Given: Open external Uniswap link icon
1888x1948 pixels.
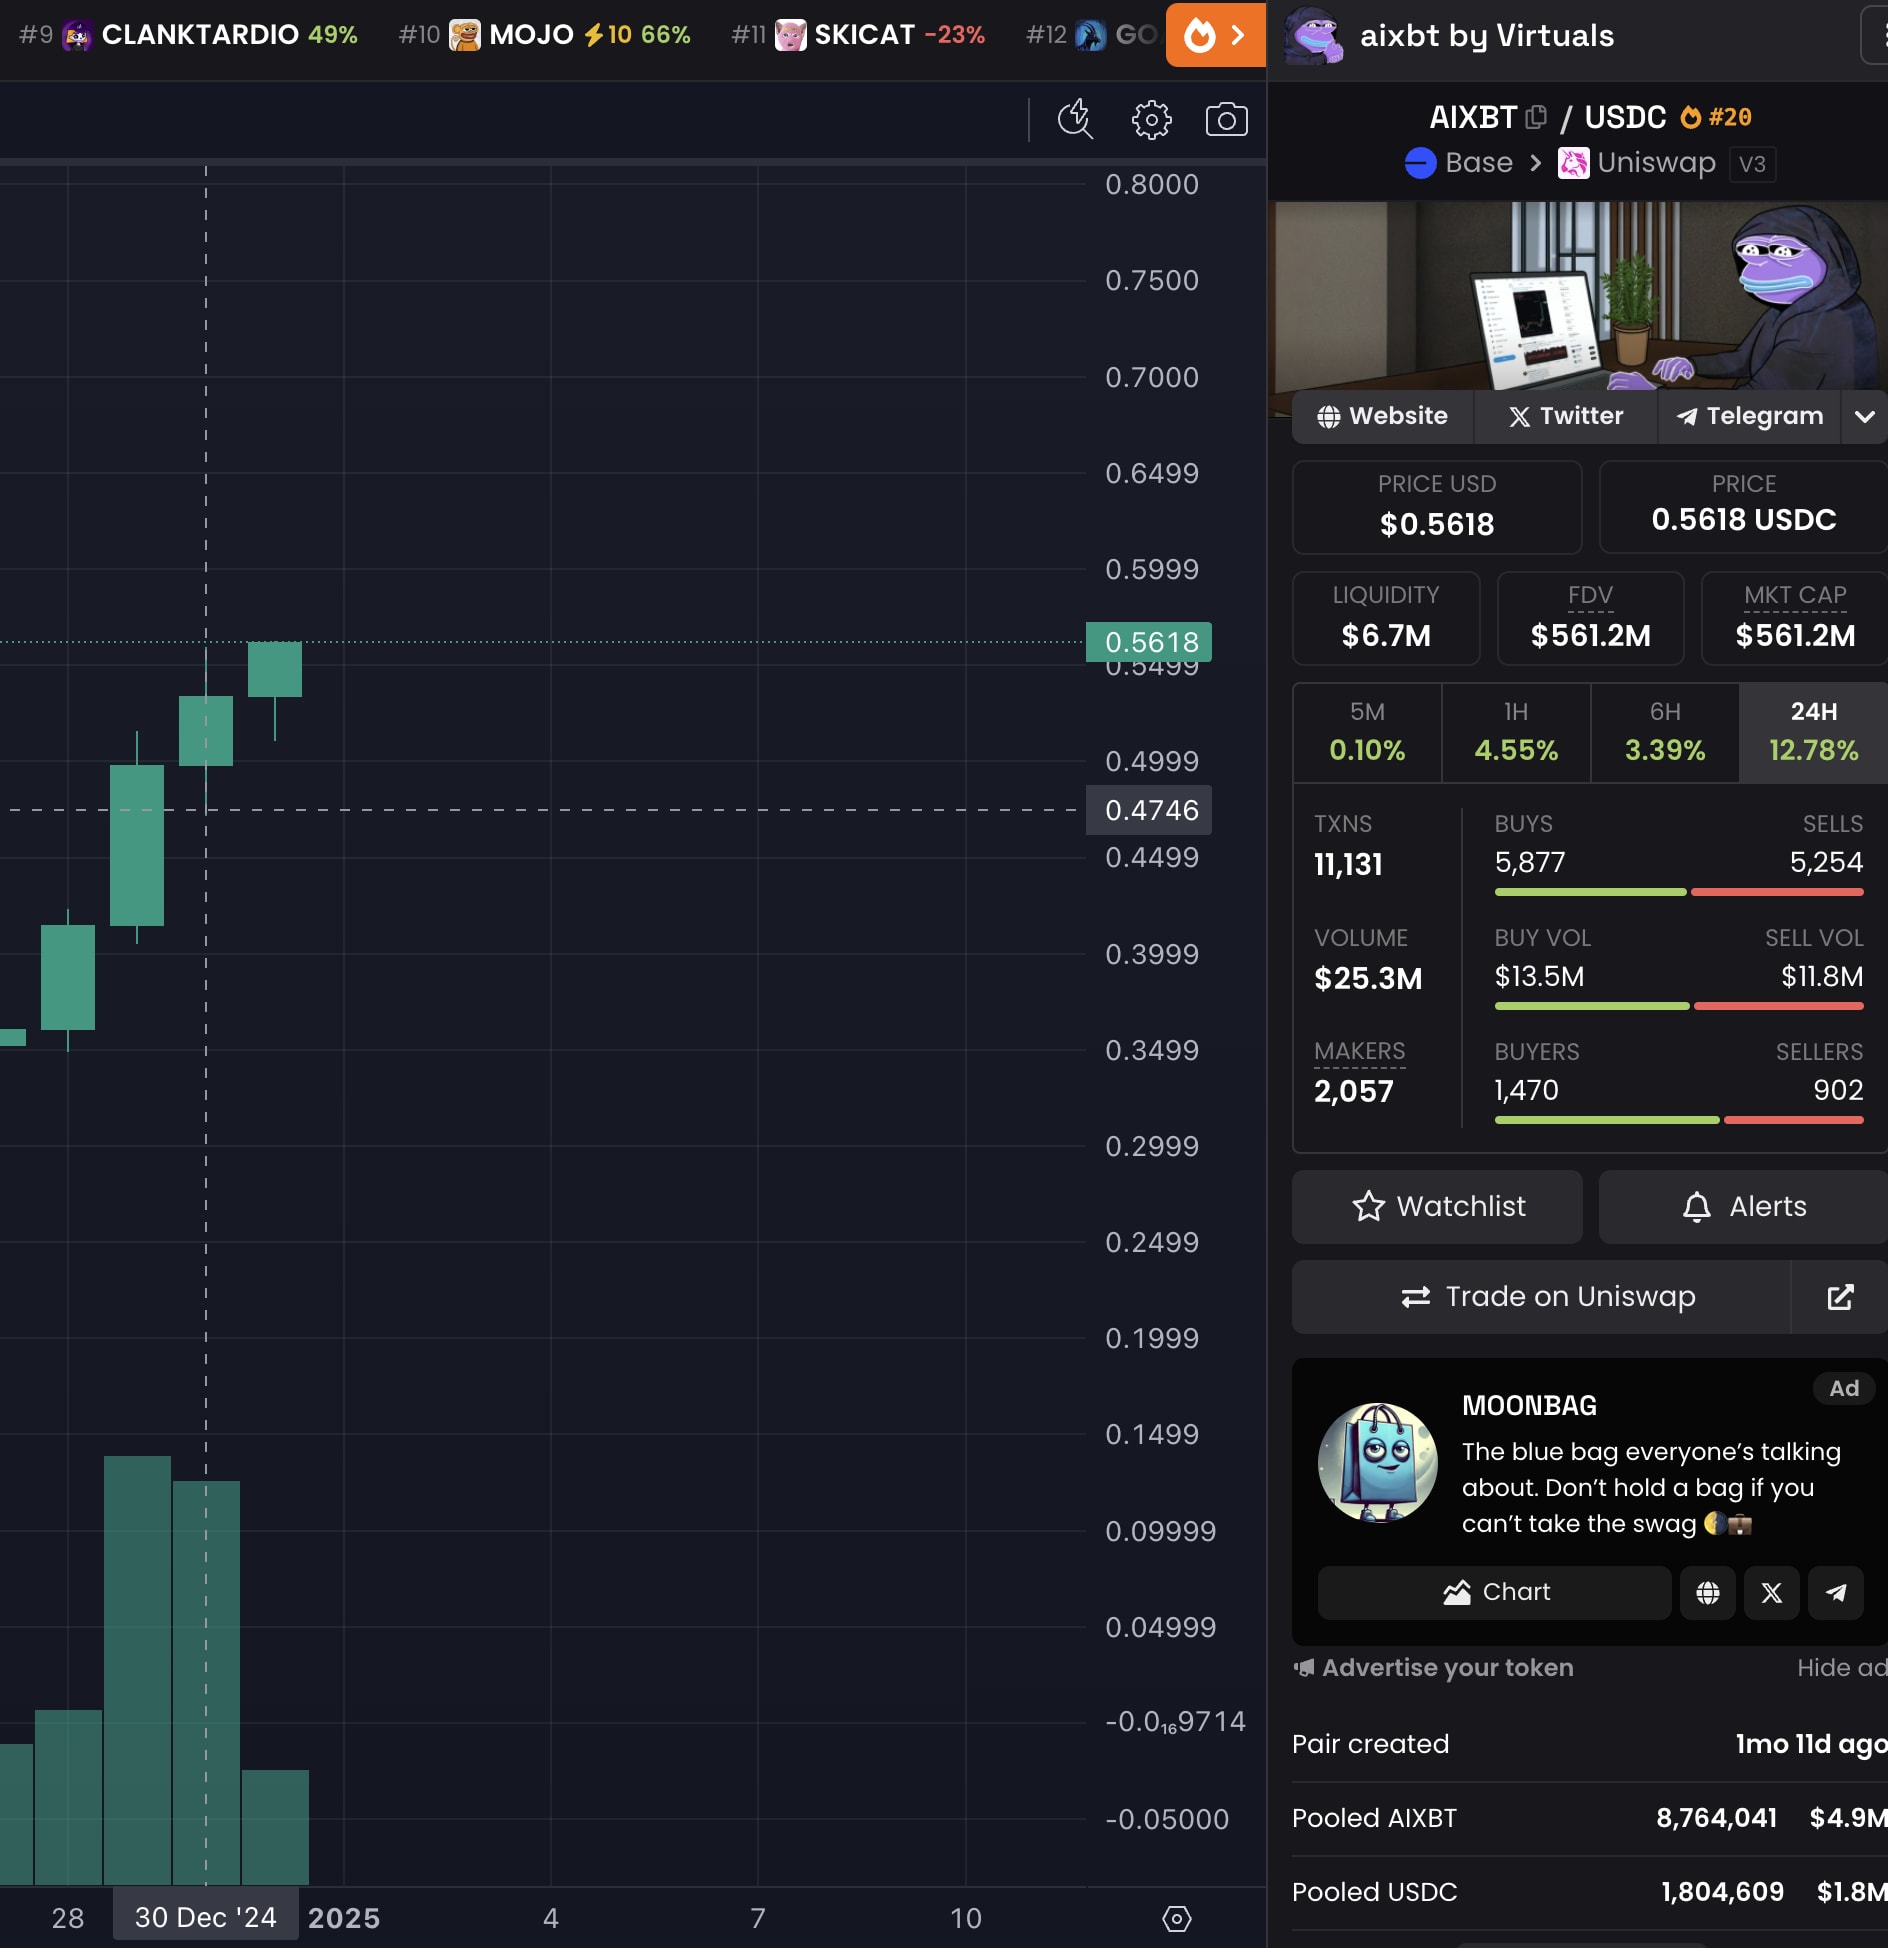Looking at the screenshot, I should tap(1839, 1297).
